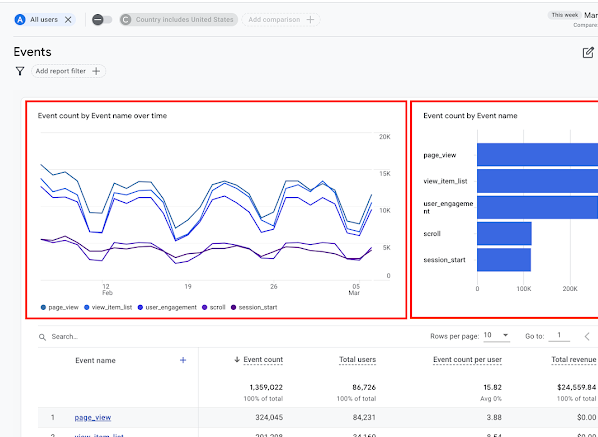
Task: Open the page_view event link
Action: [x=93, y=418]
